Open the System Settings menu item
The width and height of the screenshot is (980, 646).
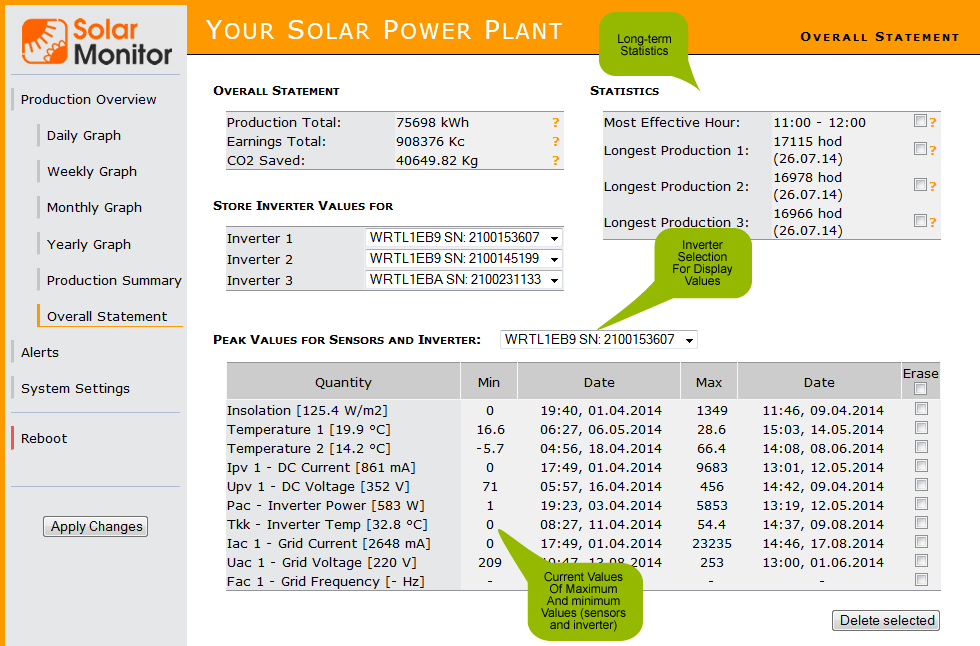(75, 389)
